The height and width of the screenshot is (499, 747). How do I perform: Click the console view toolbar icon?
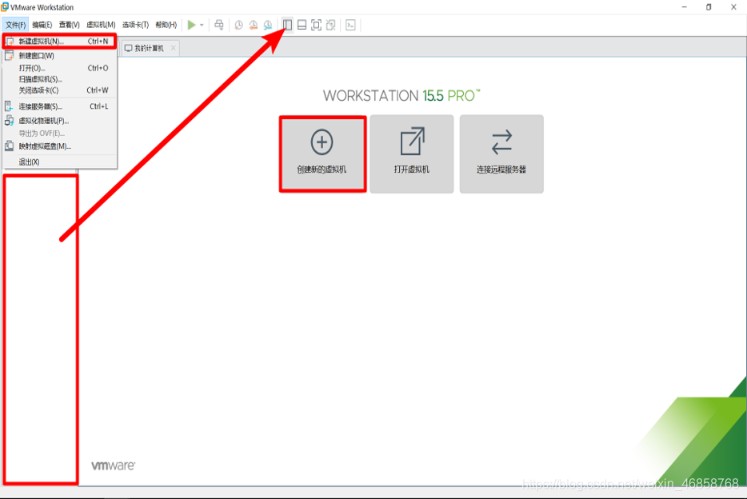click(351, 25)
